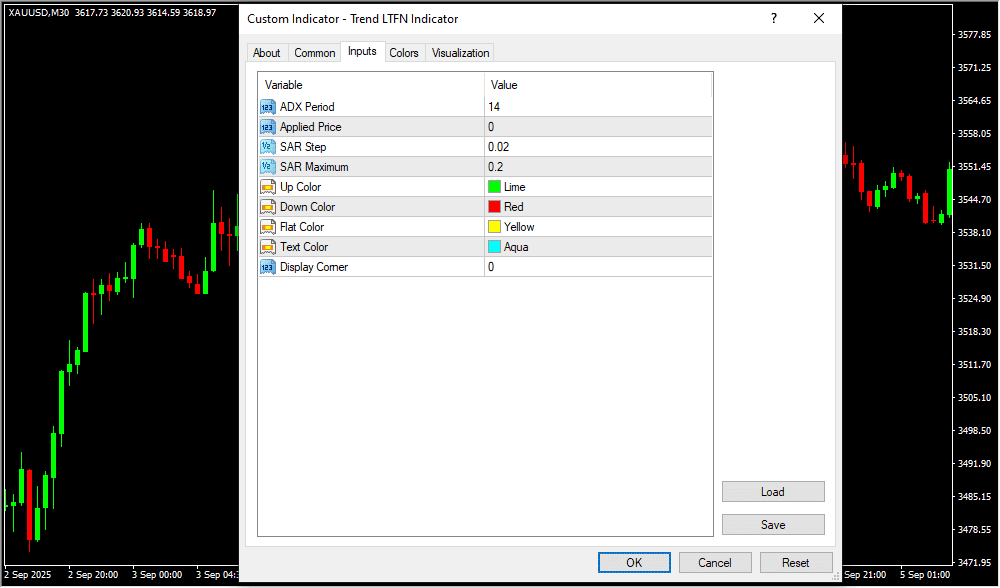Click the ADX Period integer type icon
The width and height of the screenshot is (1000, 588).
267,107
